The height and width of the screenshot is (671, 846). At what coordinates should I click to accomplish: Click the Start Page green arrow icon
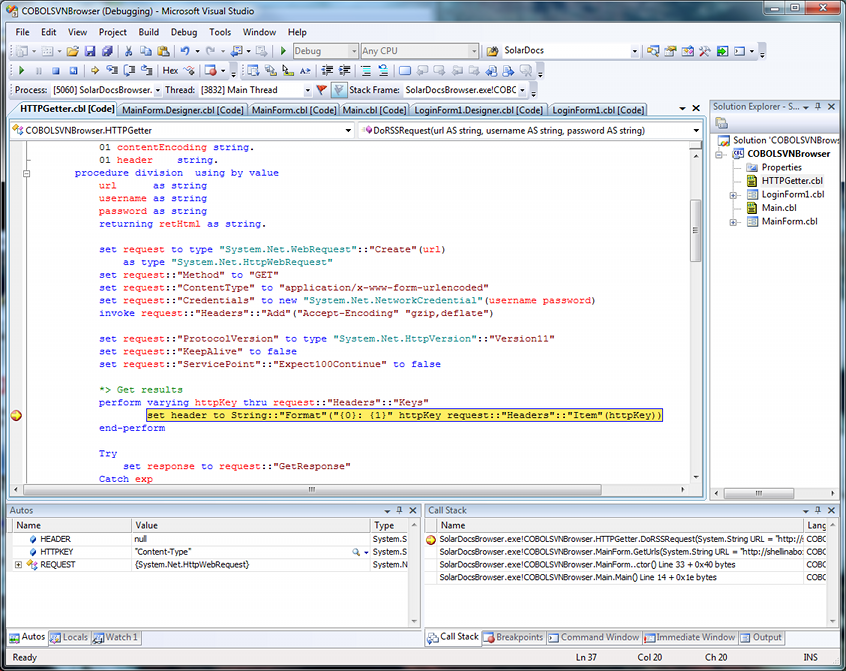click(x=722, y=51)
